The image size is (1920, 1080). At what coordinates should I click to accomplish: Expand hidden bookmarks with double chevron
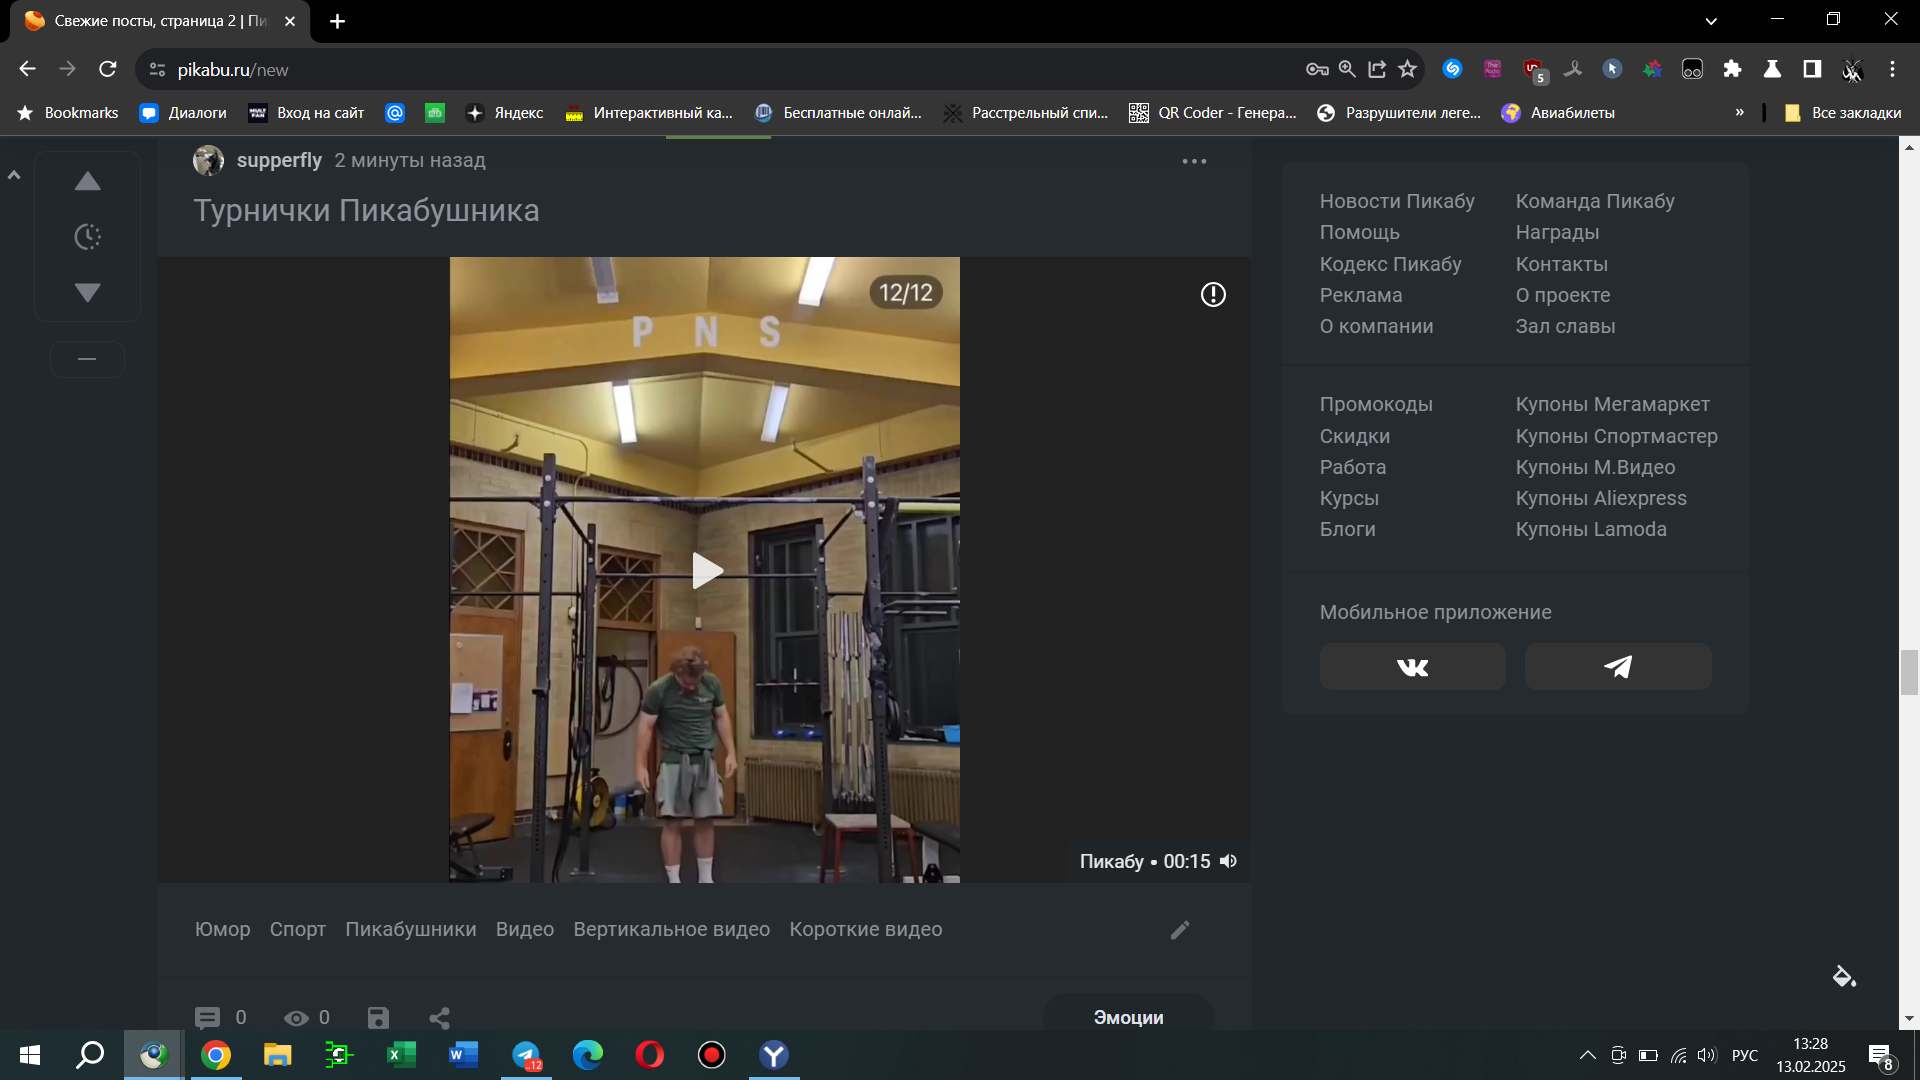[1740, 112]
